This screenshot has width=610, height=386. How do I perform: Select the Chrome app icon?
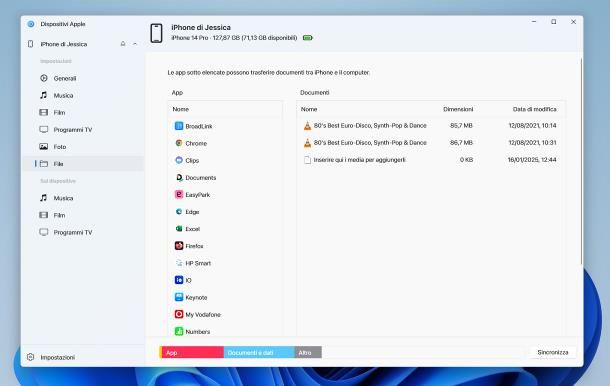pyautogui.click(x=179, y=143)
